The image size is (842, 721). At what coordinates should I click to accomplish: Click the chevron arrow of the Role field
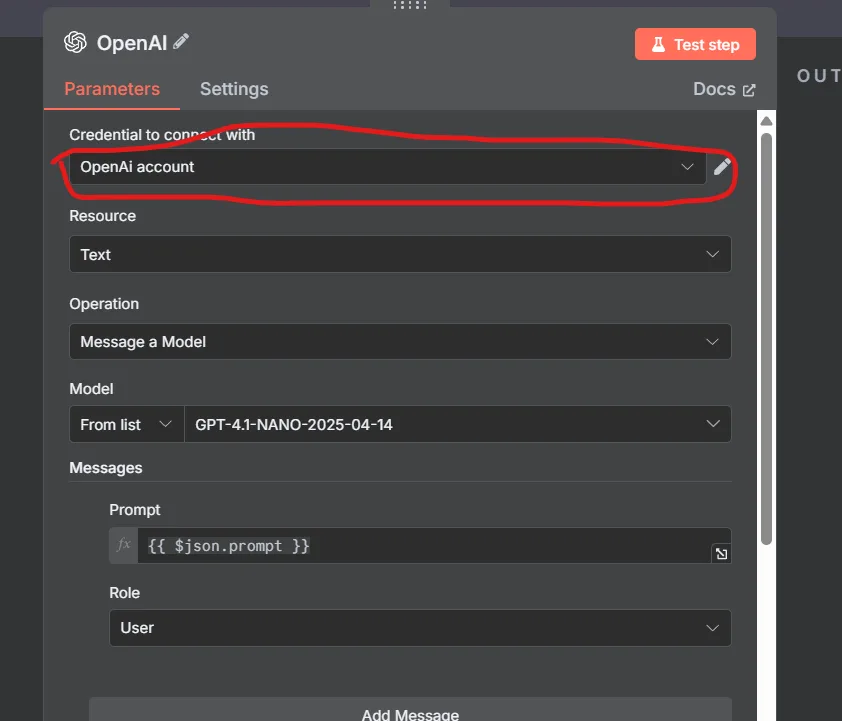coord(712,628)
